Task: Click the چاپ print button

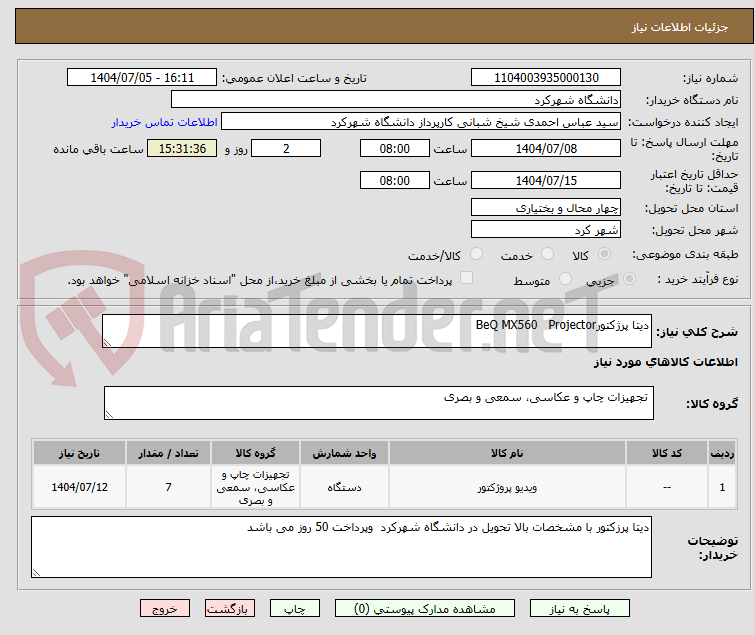Action: coord(295,609)
